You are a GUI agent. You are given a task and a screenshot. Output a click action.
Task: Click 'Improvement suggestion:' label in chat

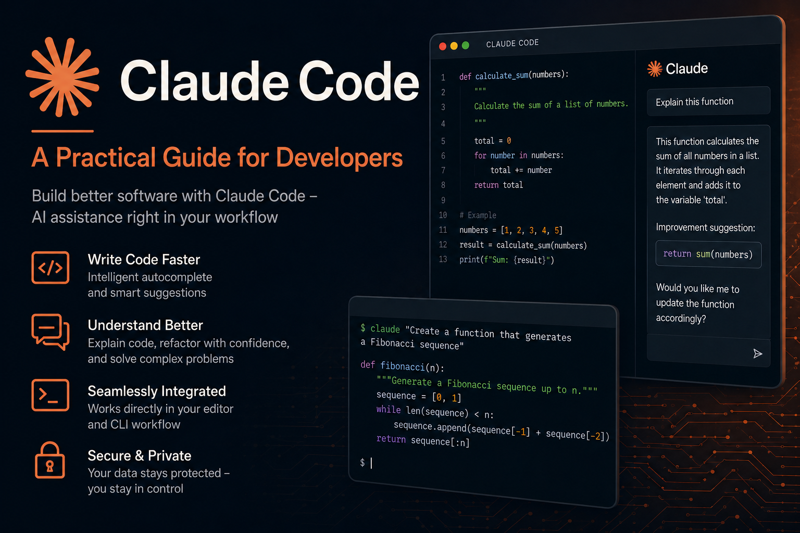click(705, 227)
